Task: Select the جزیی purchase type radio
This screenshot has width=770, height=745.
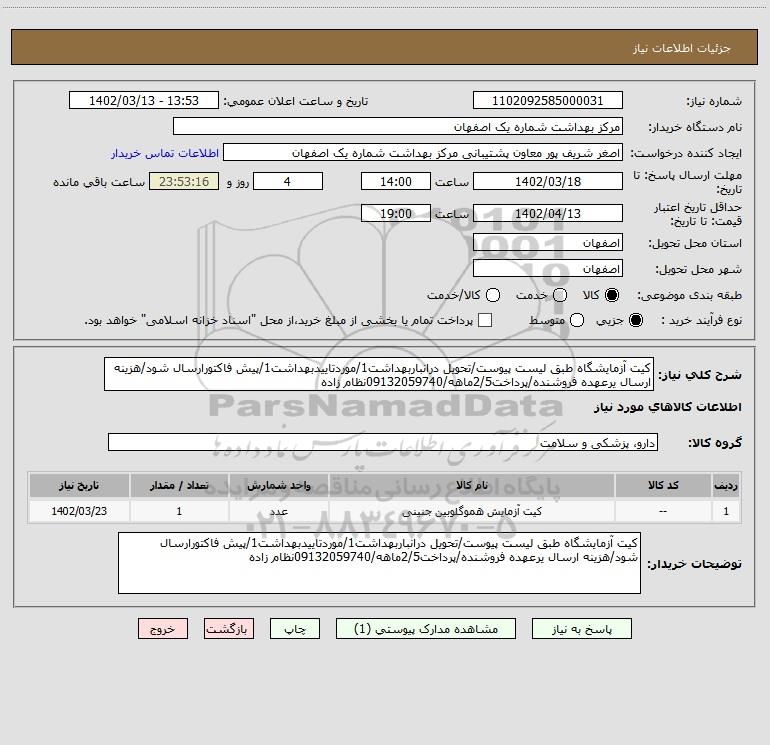Action: pyautogui.click(x=635, y=320)
